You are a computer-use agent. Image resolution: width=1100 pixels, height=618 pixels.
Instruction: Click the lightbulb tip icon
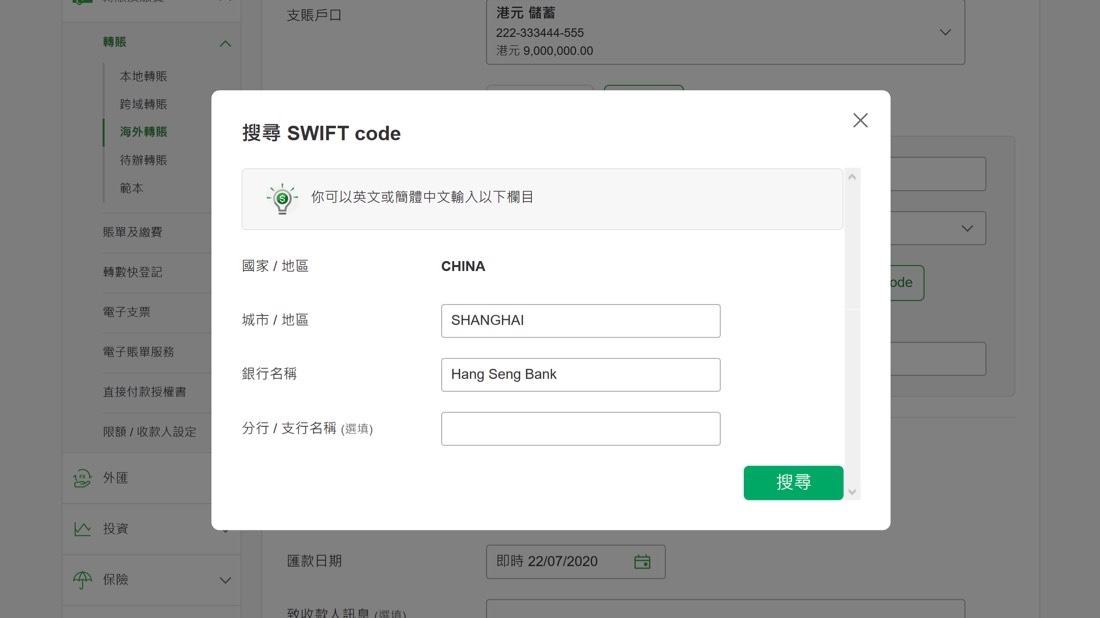(x=282, y=198)
